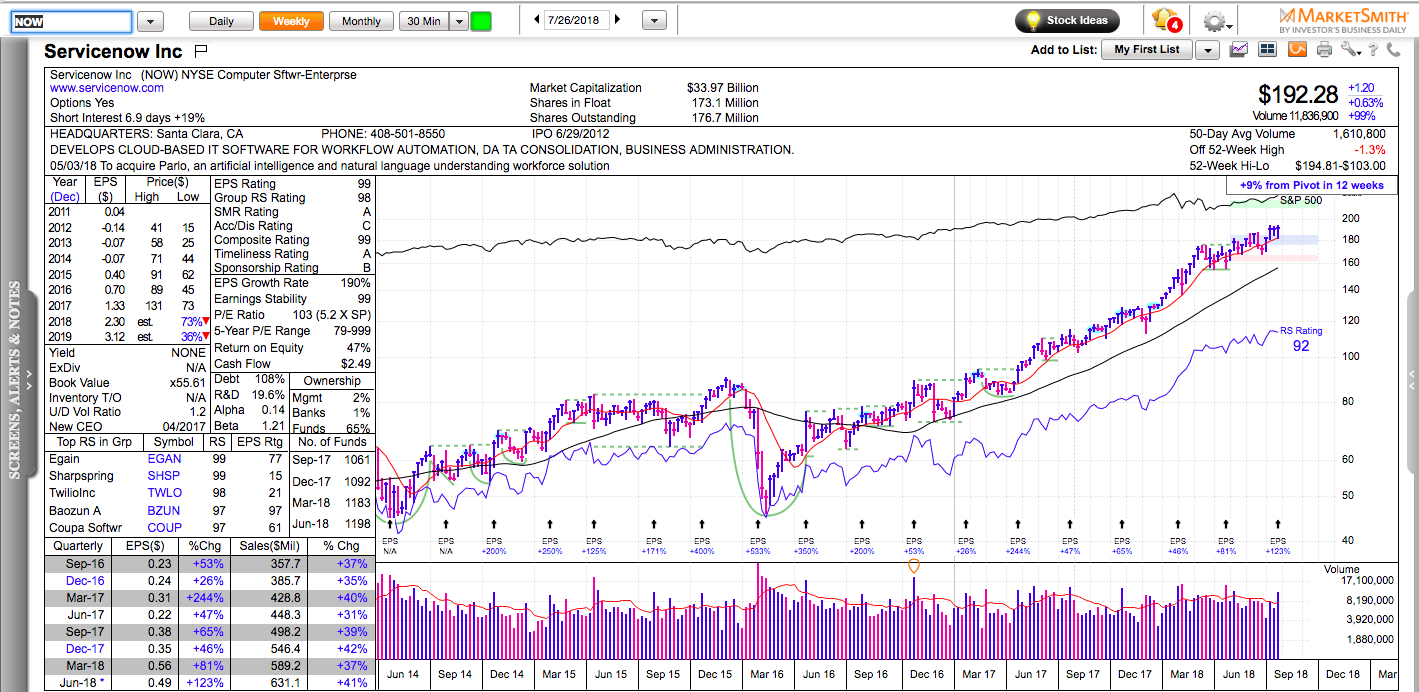Select the Weekly chart periodicity

291,21
